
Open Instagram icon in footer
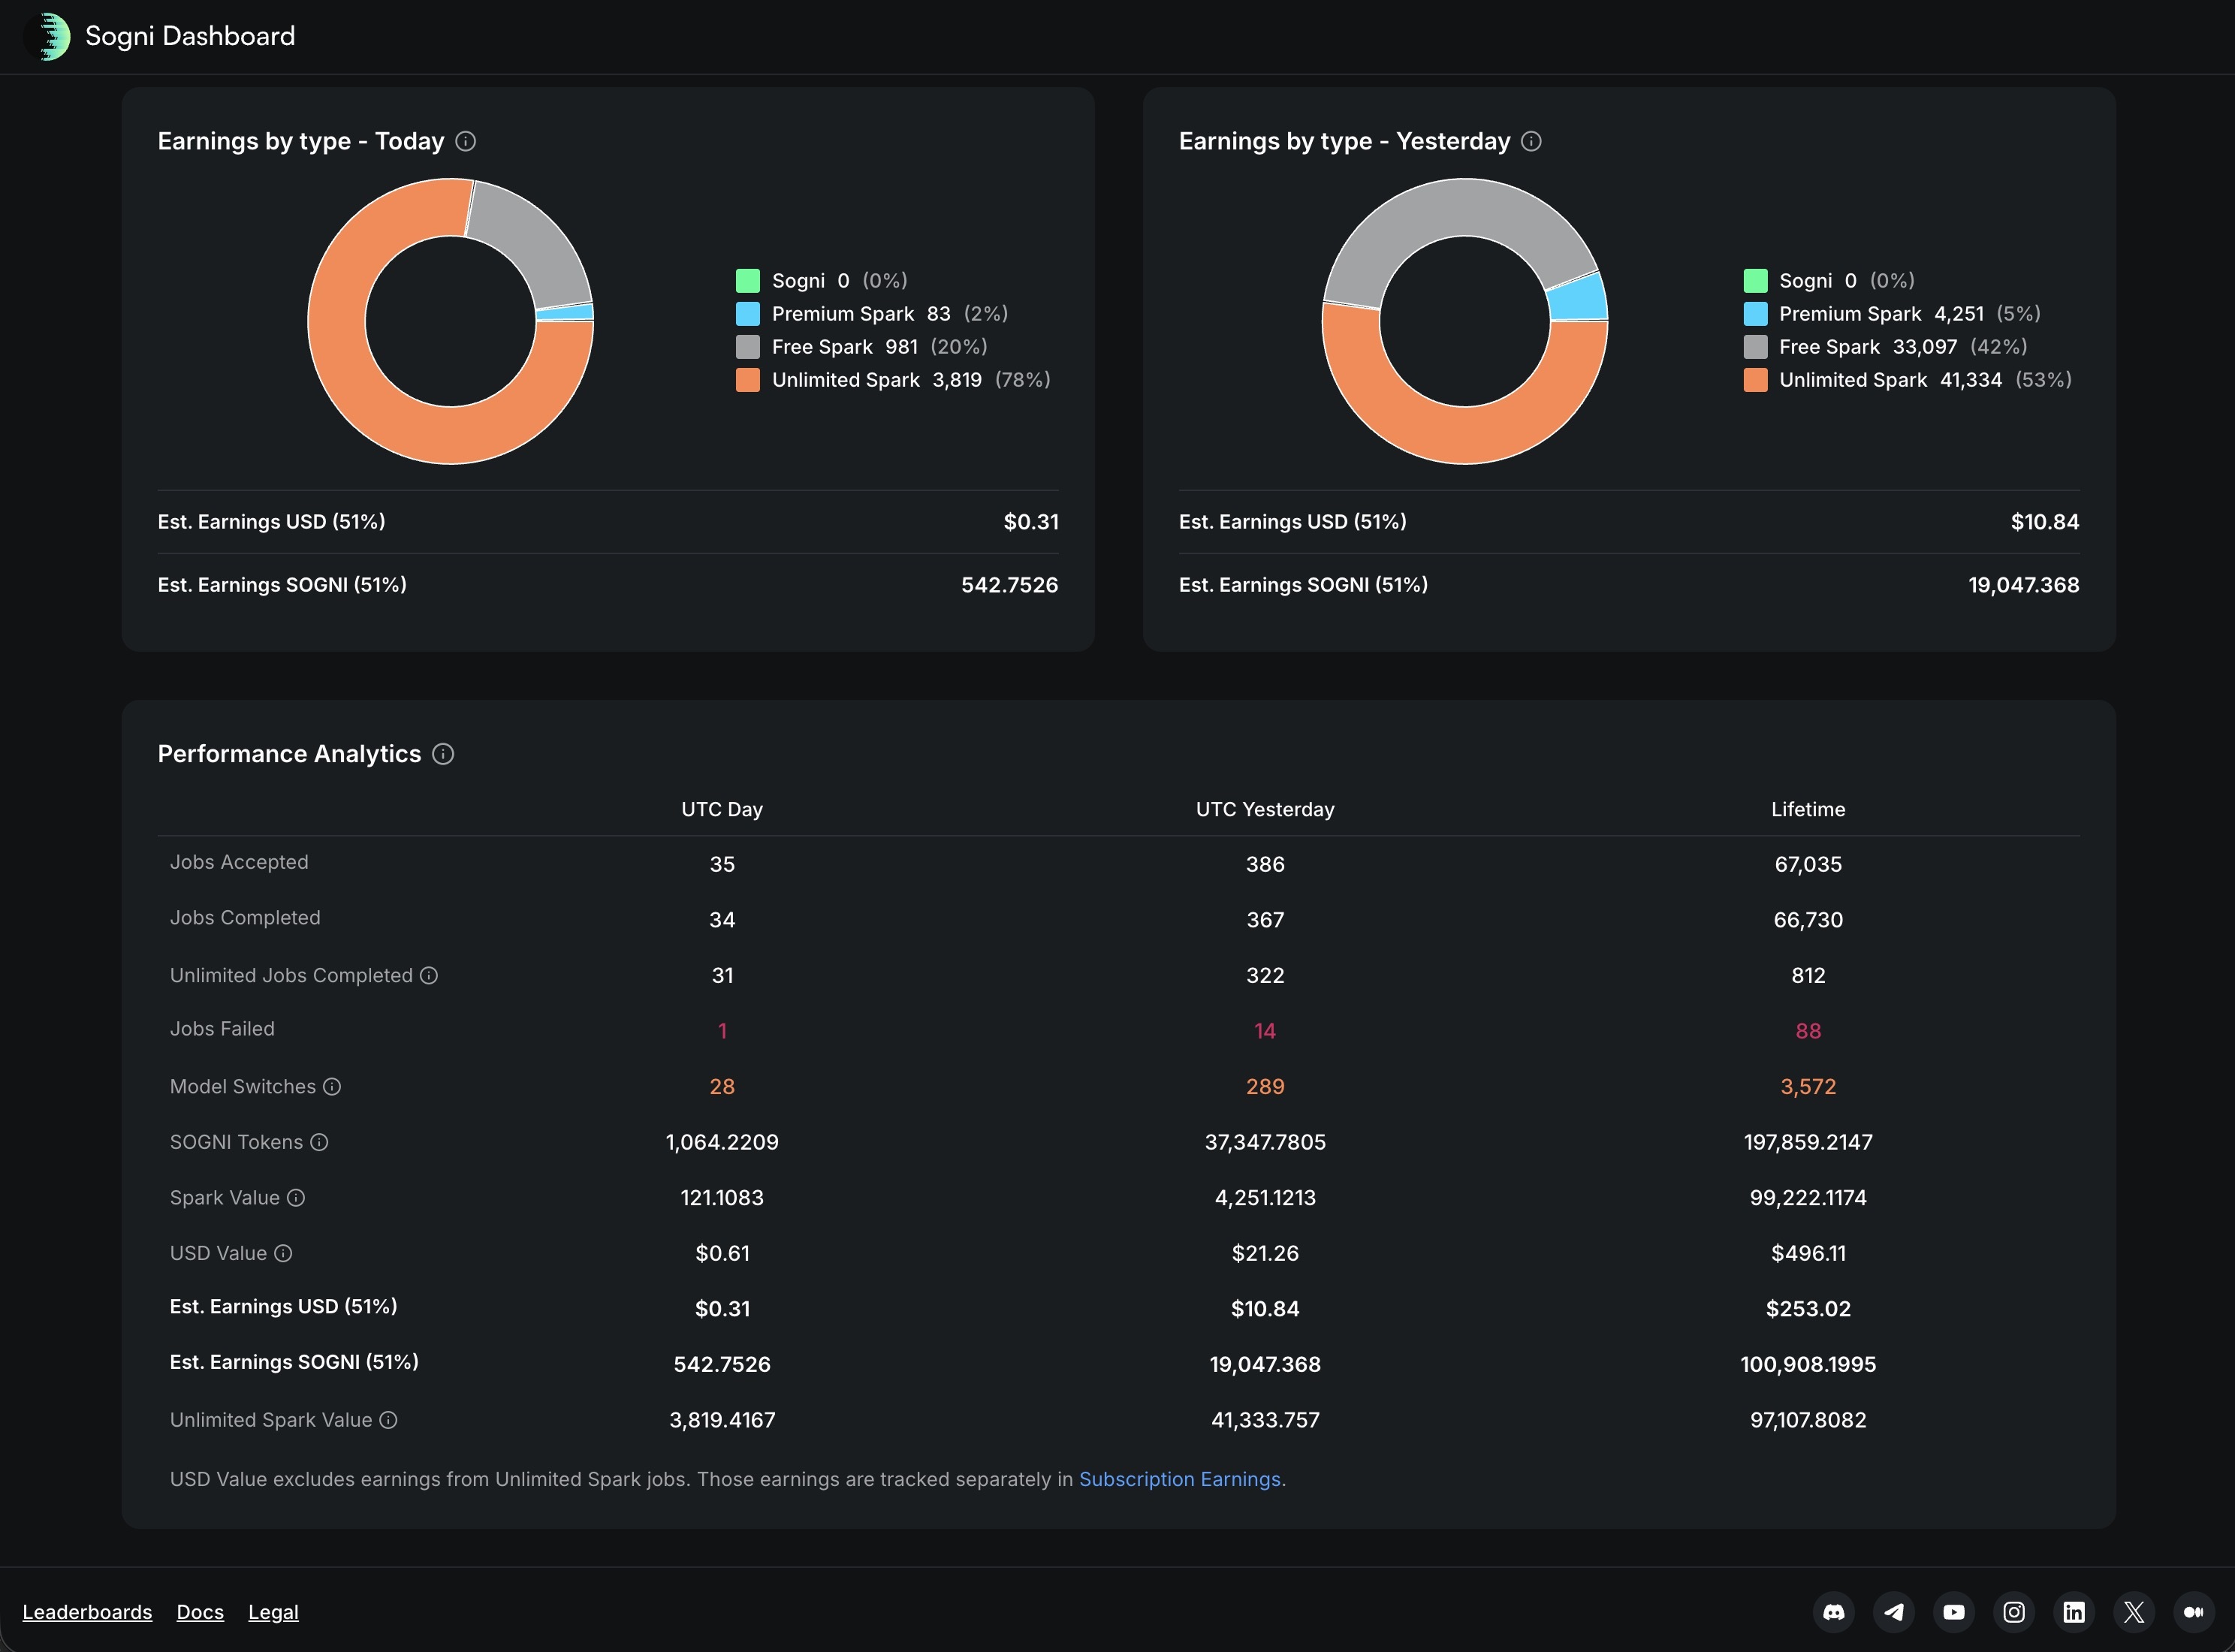click(2014, 1612)
